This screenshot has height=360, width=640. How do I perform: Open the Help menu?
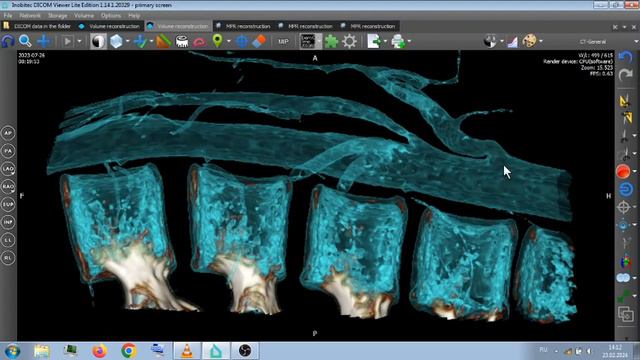point(134,16)
